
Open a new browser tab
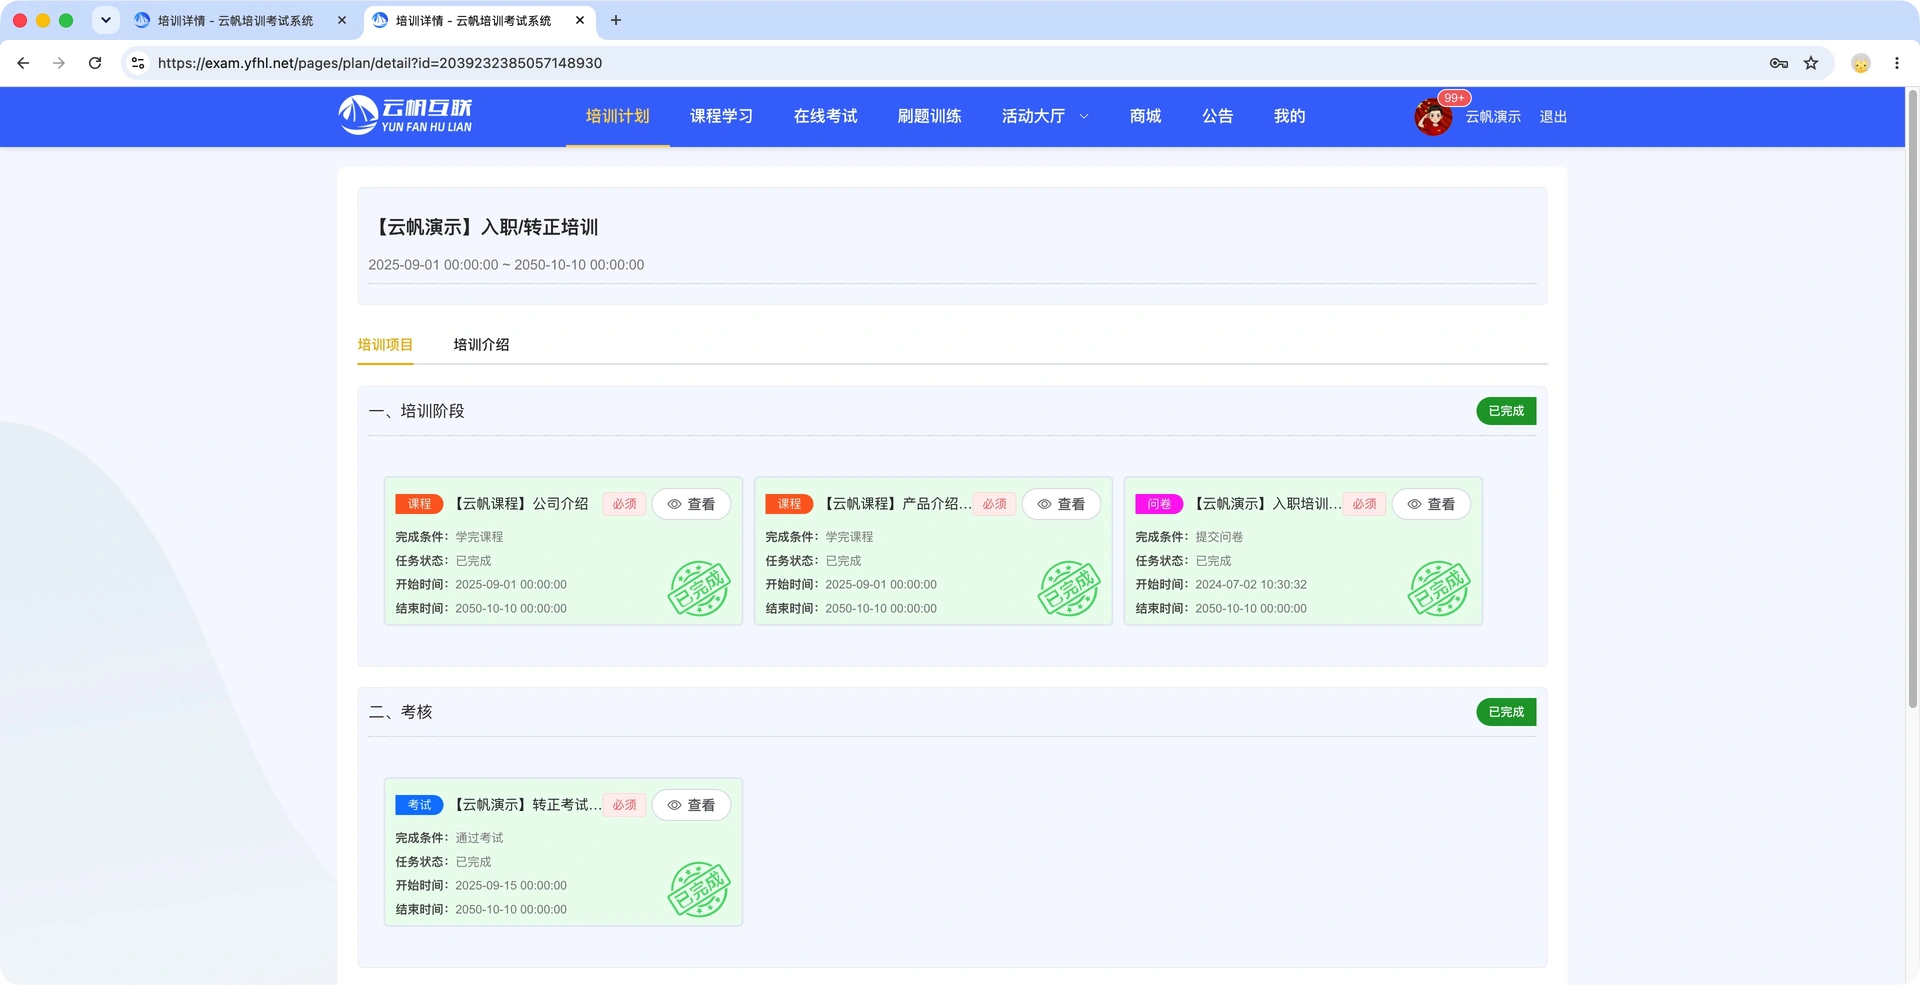click(616, 20)
